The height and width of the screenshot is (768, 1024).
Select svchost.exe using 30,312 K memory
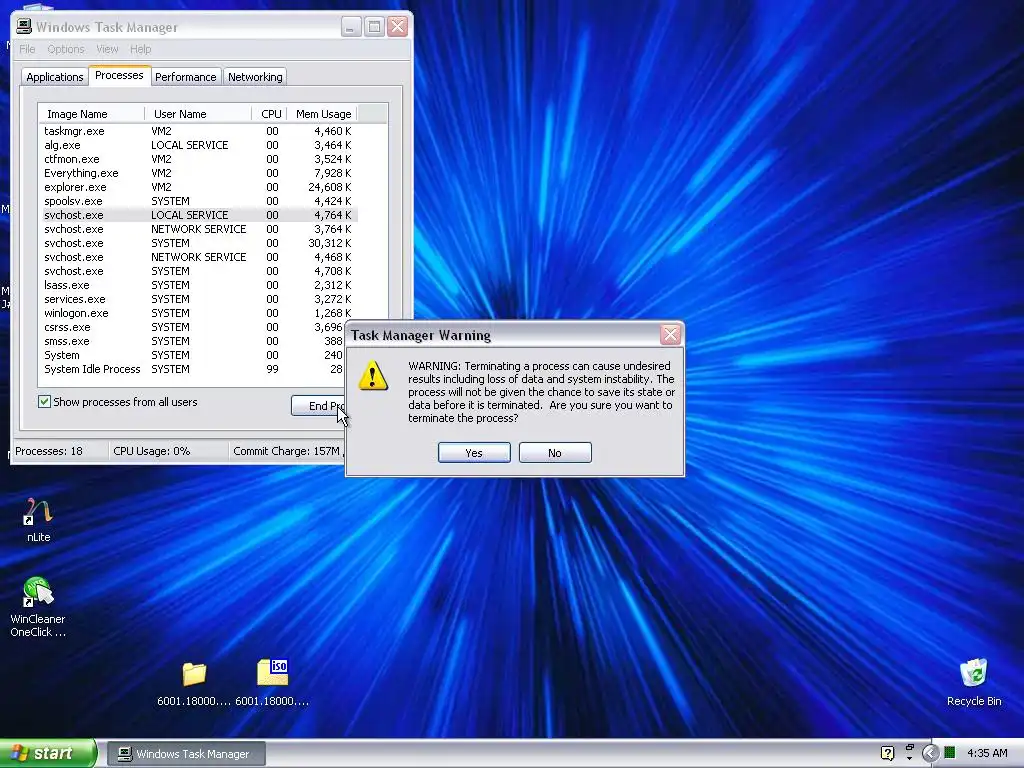click(199, 243)
